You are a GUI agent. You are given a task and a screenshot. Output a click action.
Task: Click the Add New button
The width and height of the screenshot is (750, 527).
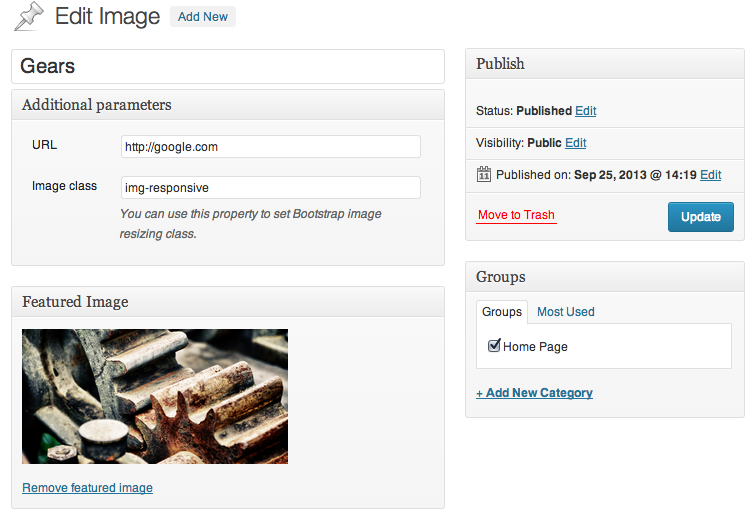pyautogui.click(x=203, y=17)
